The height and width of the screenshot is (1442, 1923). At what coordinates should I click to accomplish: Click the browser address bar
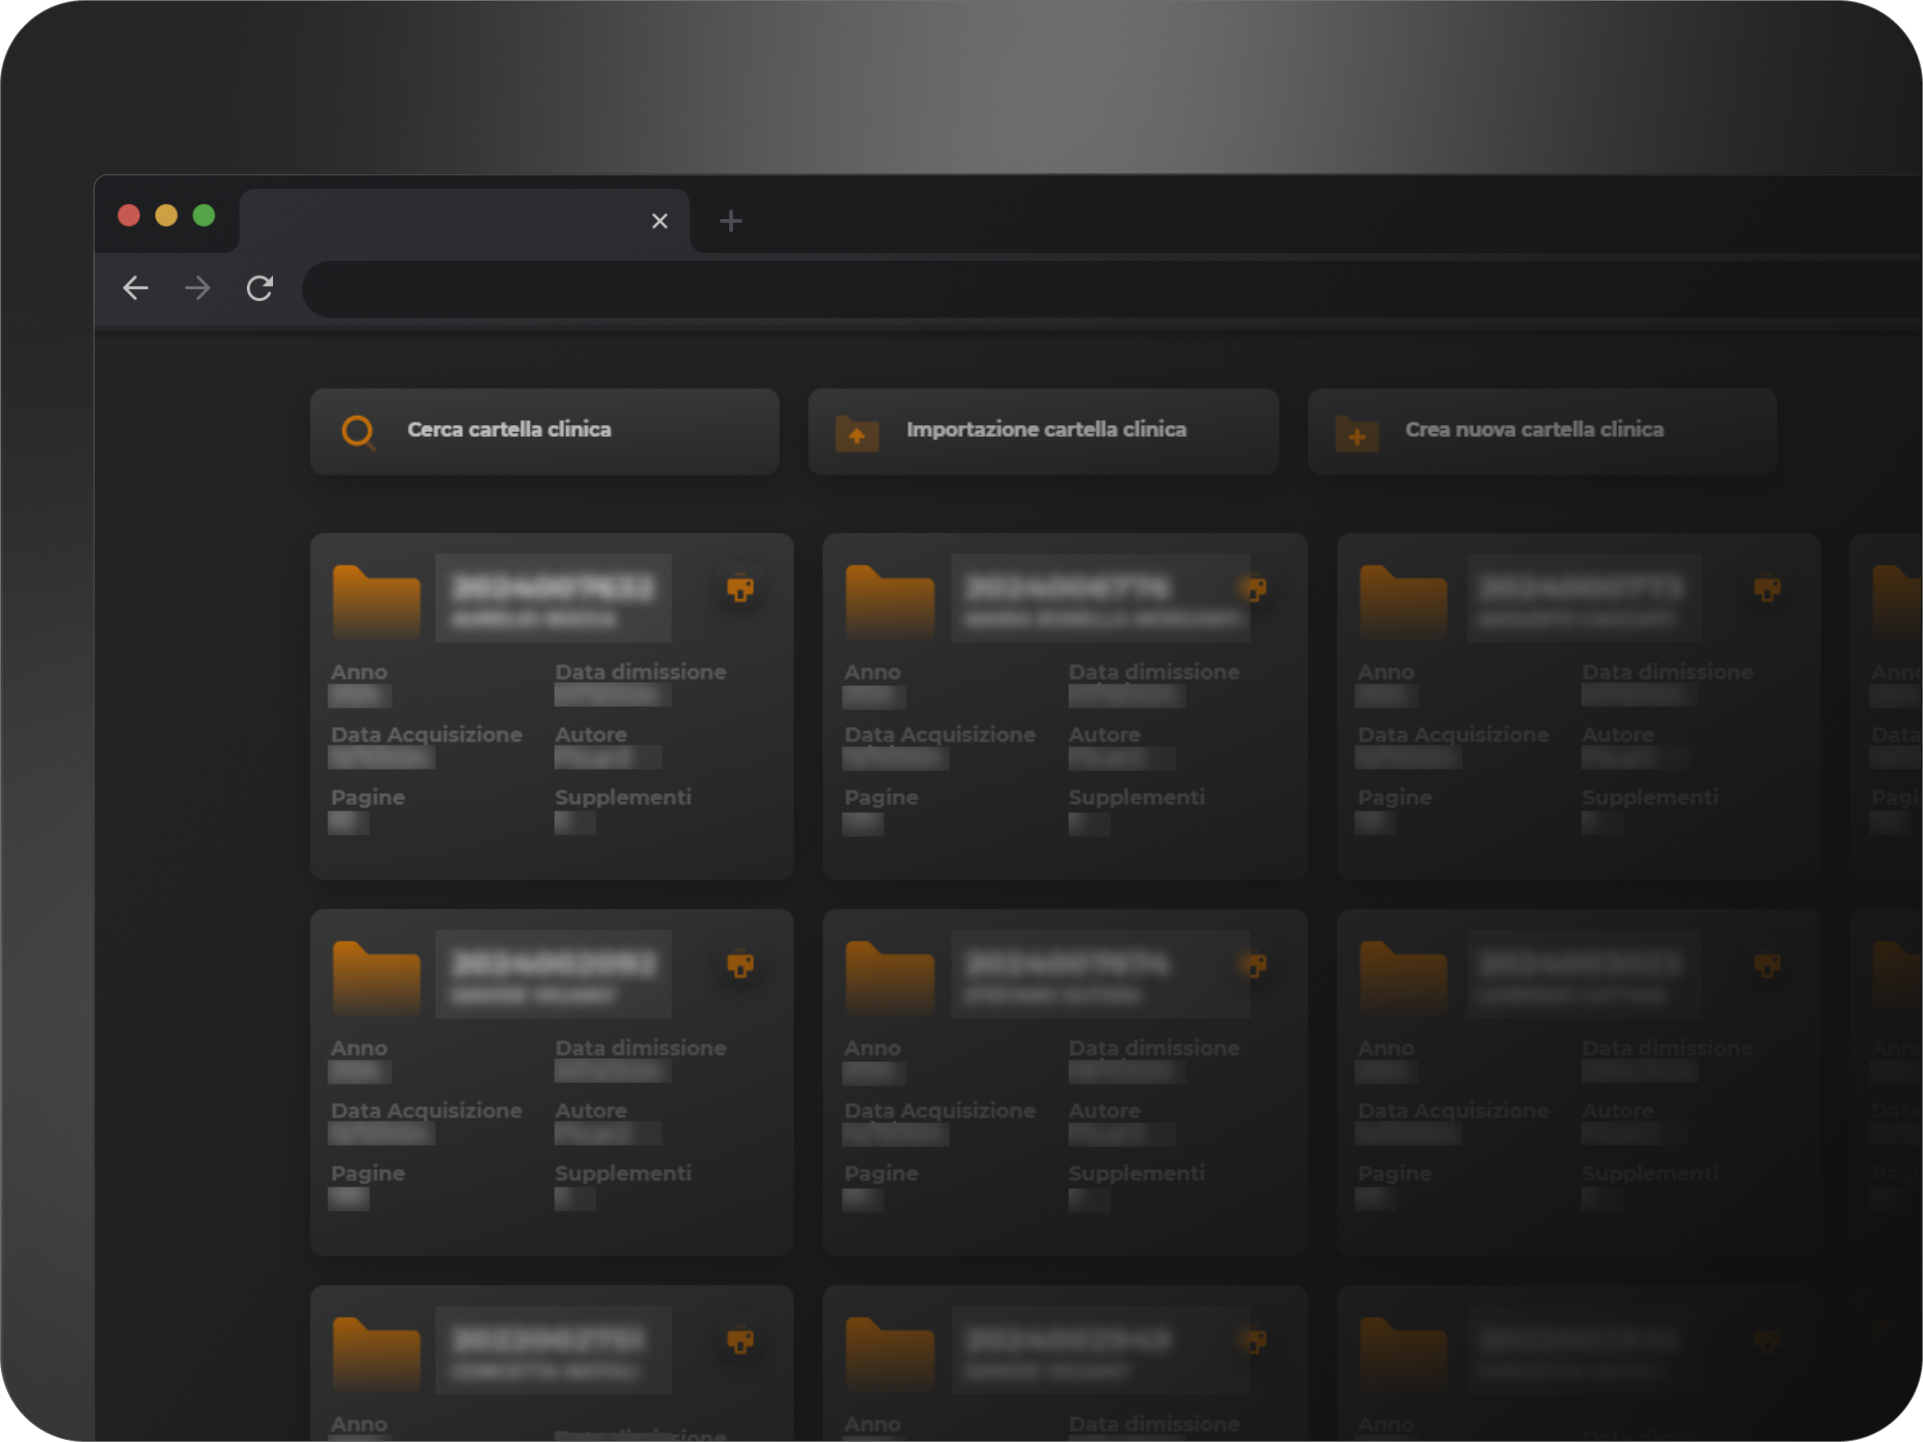[1100, 289]
